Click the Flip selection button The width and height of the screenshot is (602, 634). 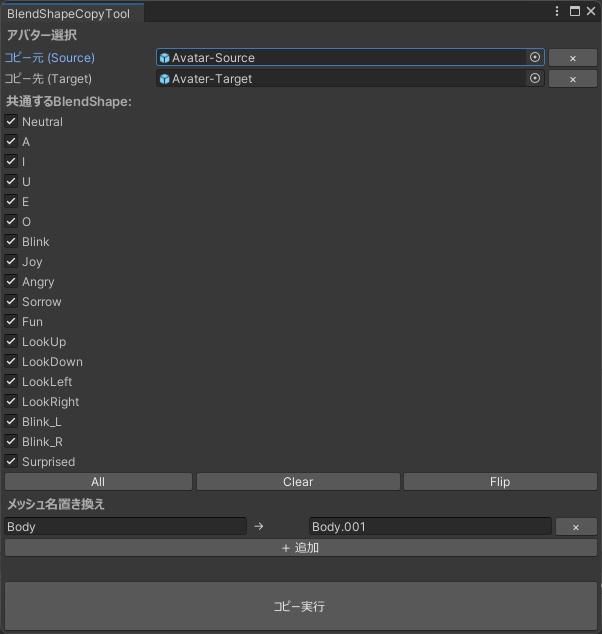pos(500,482)
